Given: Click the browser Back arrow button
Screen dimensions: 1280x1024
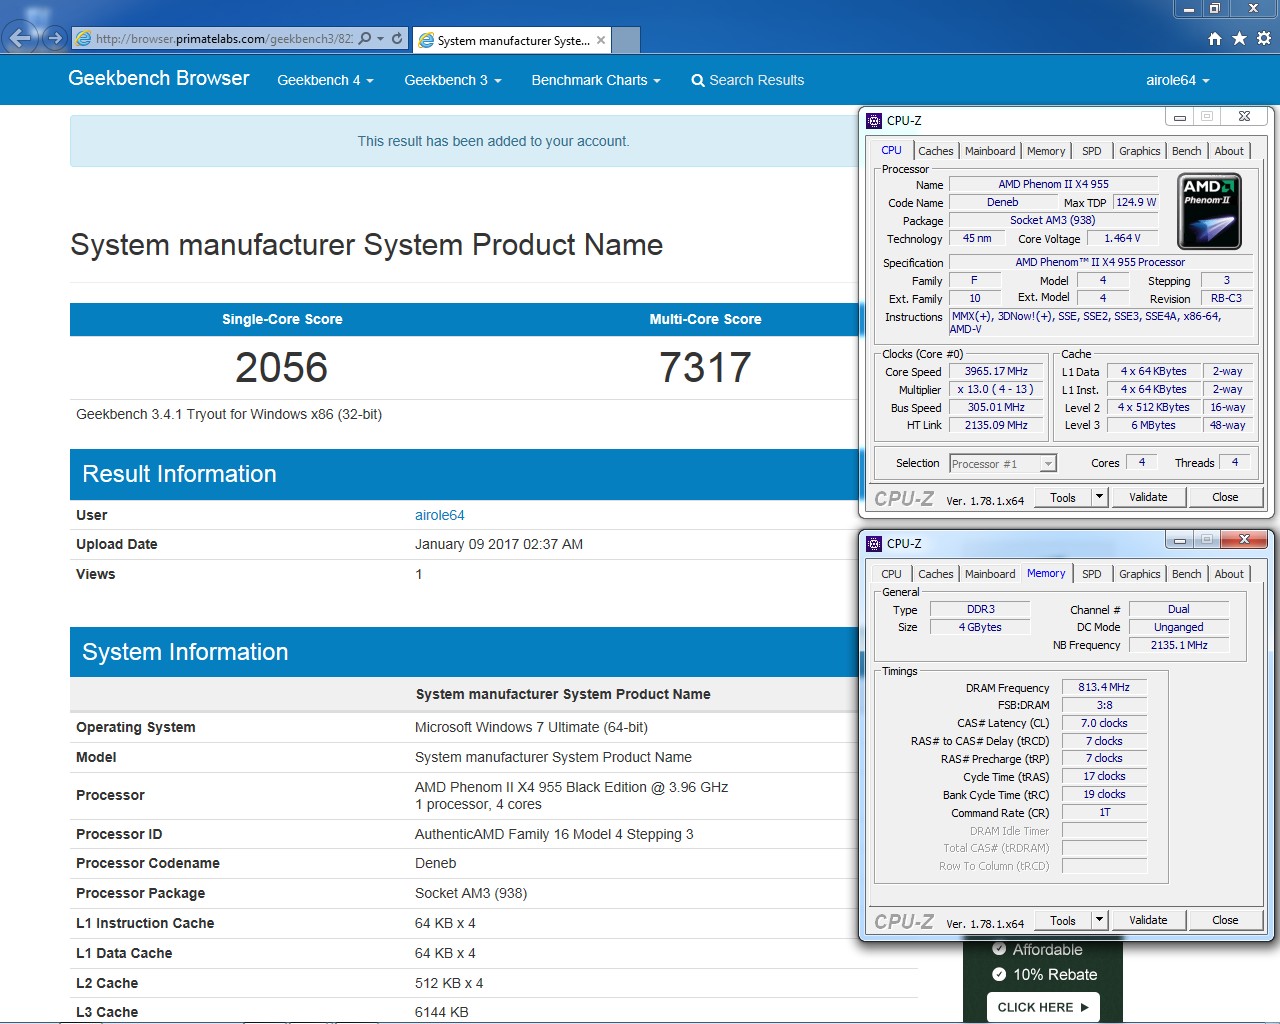Looking at the screenshot, I should pyautogui.click(x=20, y=39).
